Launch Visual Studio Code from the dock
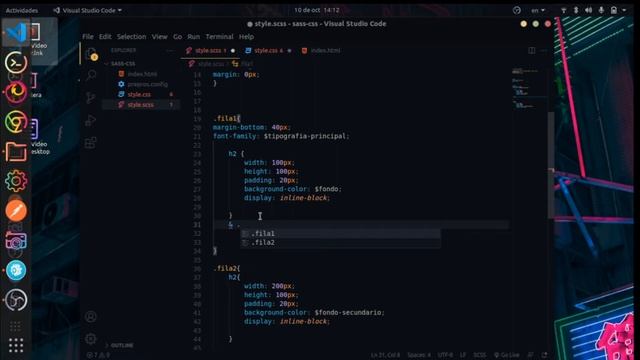Screen dimensions: 640x360 pos(16,33)
